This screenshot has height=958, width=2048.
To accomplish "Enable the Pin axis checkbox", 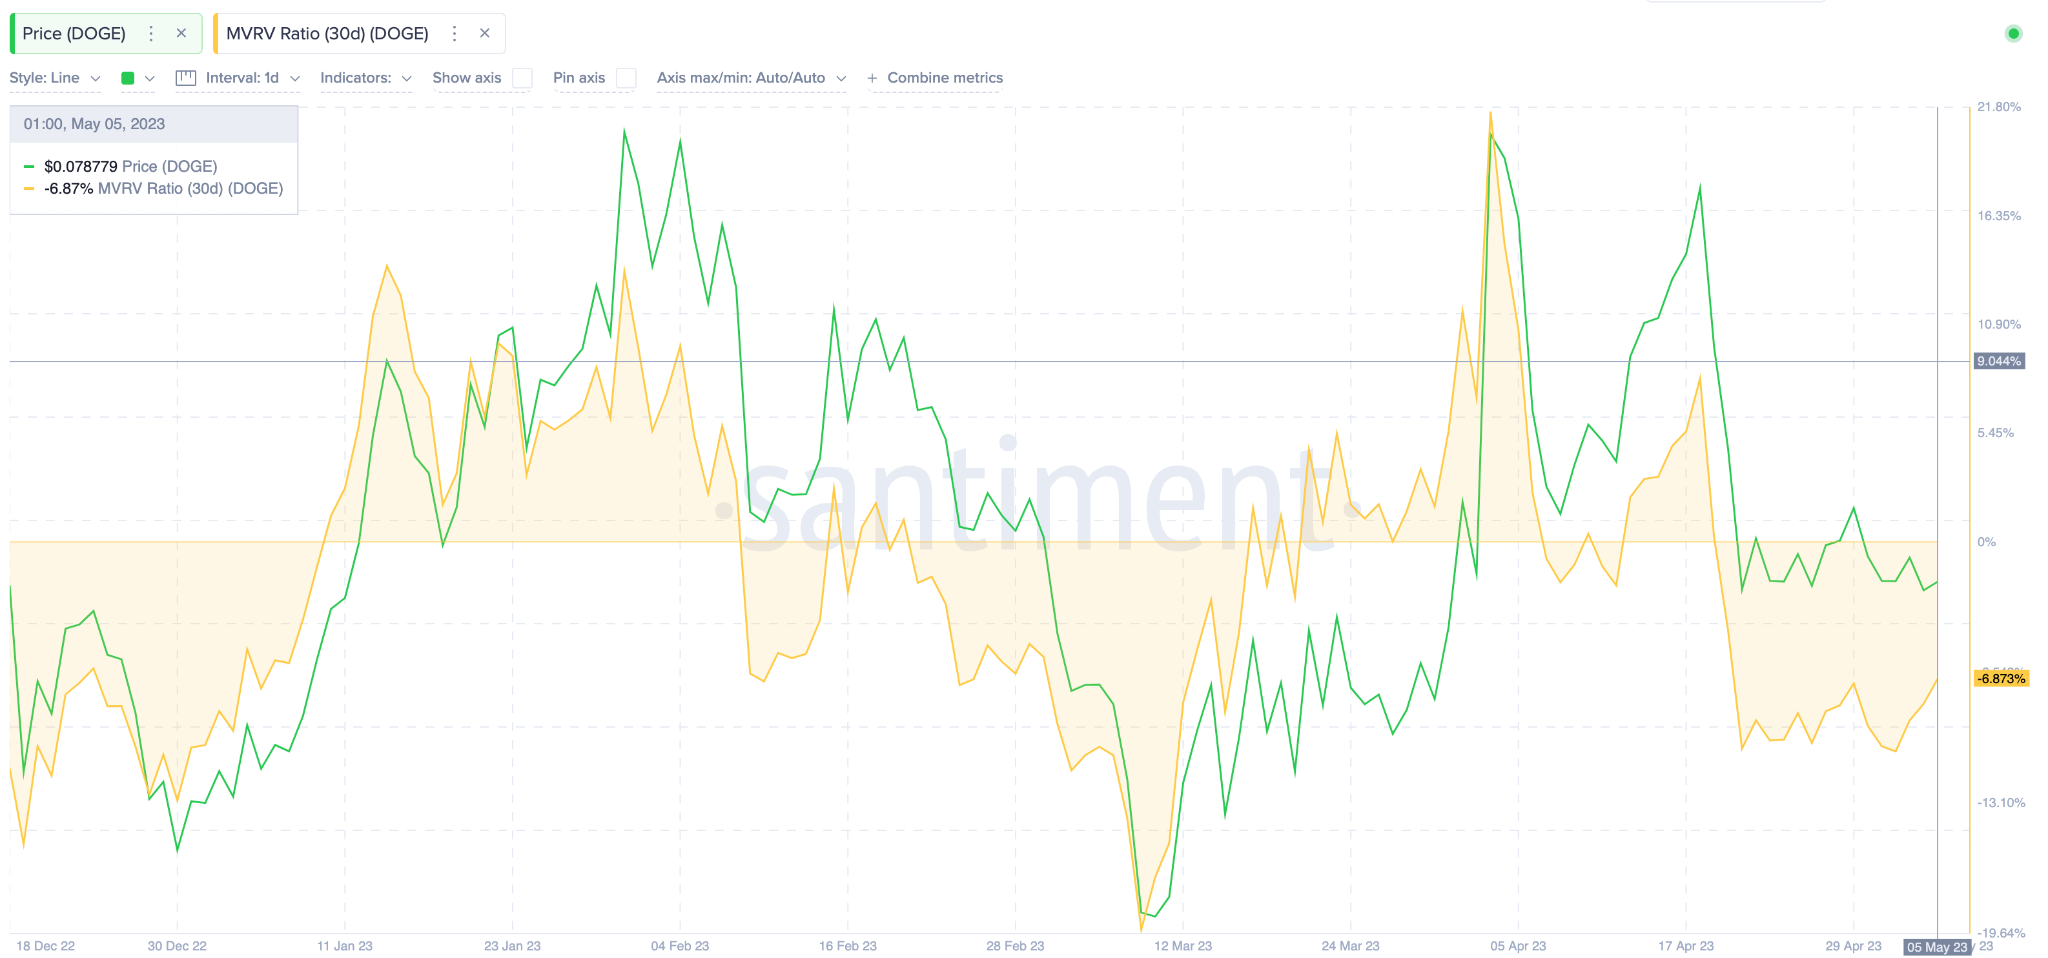I will [627, 77].
